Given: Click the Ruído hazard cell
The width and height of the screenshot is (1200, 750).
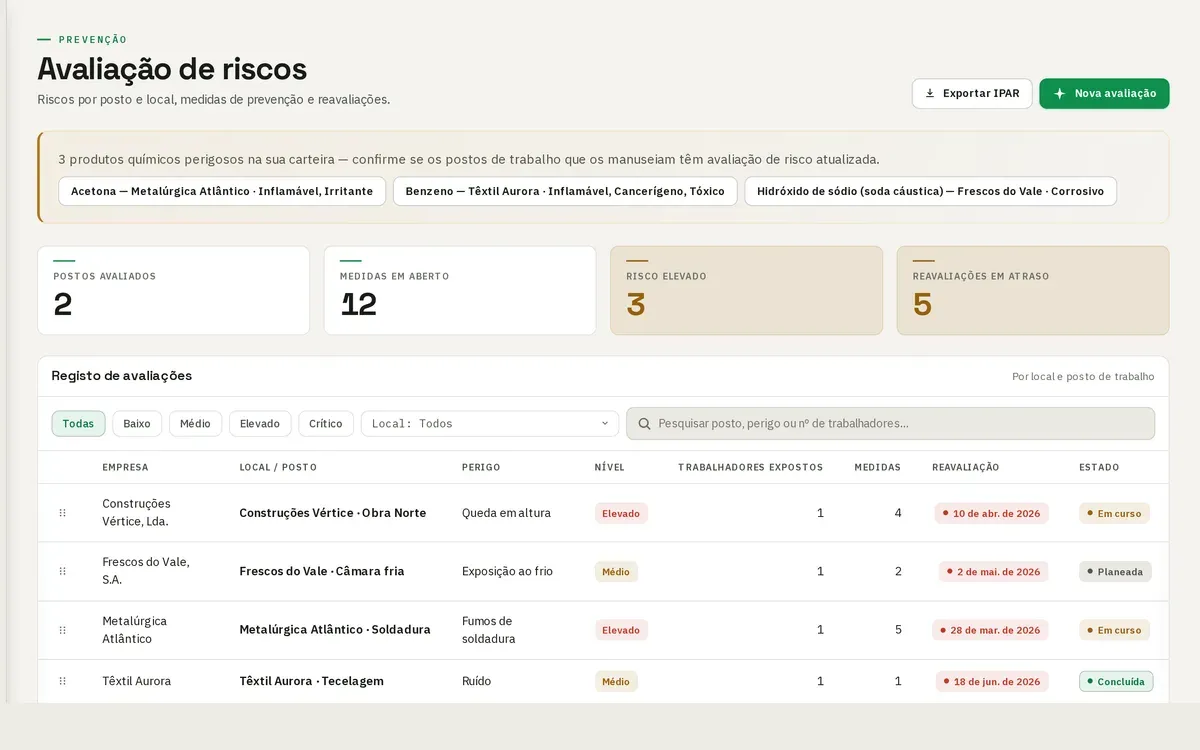Looking at the screenshot, I should (476, 681).
